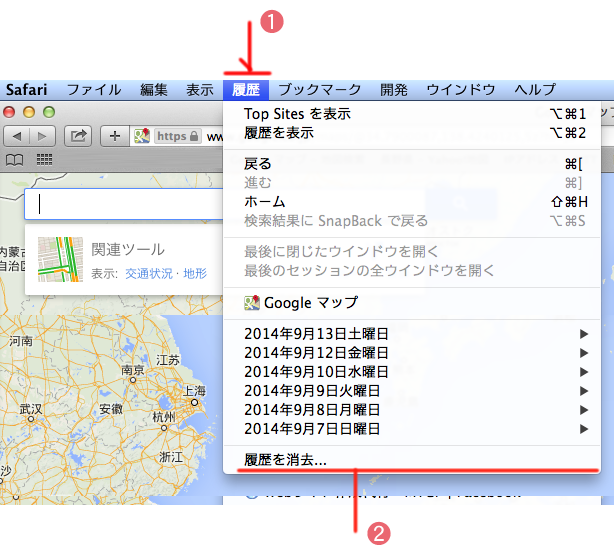Open the Share button in toolbar
The image size is (614, 556).
click(x=78, y=136)
